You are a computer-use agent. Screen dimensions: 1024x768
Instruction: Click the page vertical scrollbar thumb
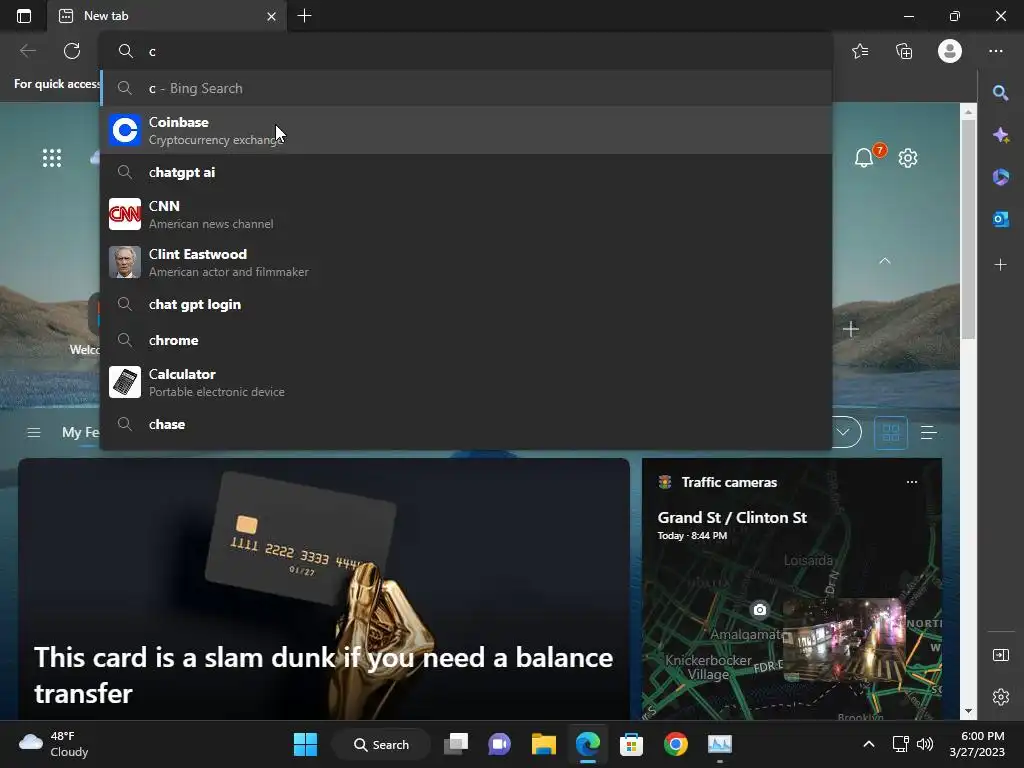(x=968, y=229)
